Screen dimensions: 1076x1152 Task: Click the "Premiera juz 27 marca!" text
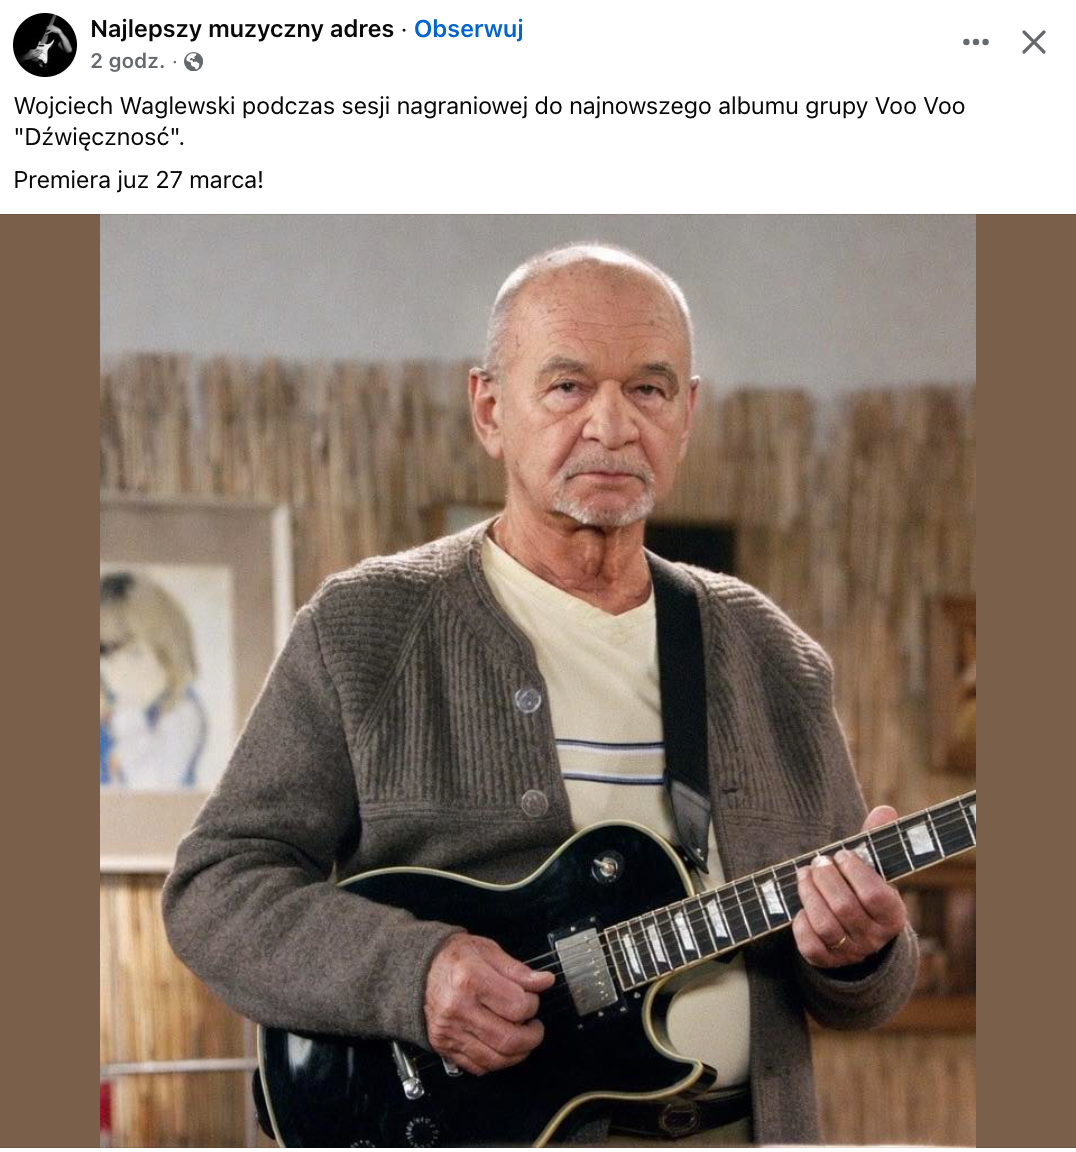pos(138,180)
